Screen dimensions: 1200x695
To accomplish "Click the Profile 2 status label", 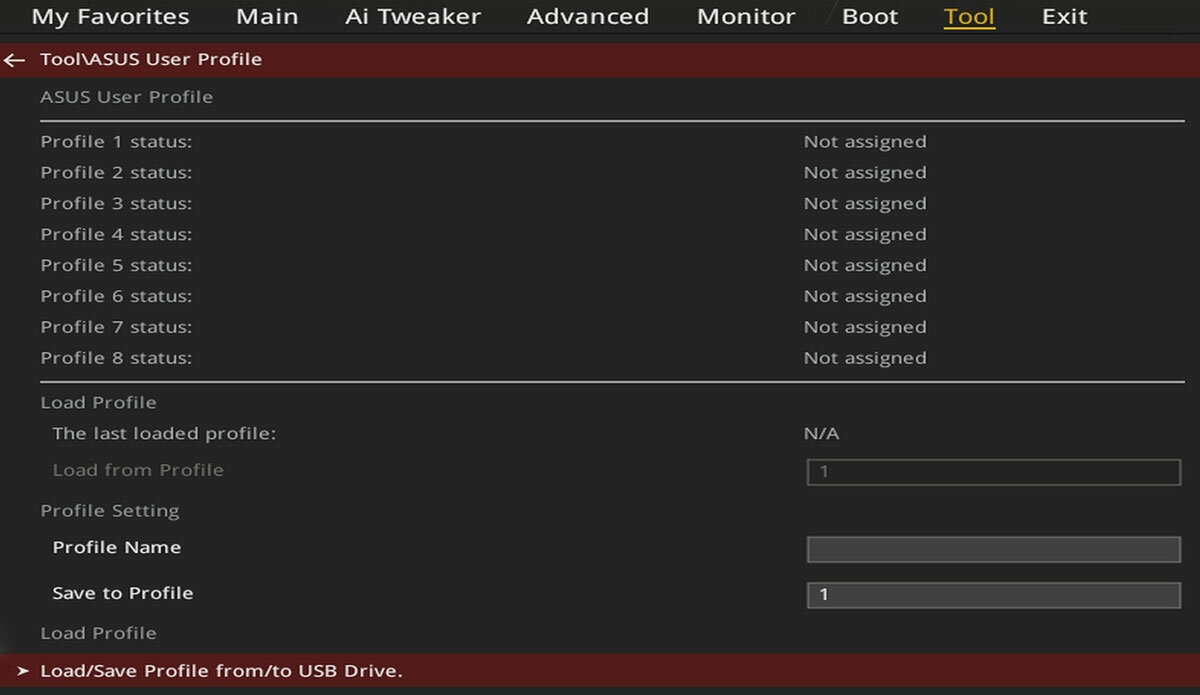I will click(116, 173).
